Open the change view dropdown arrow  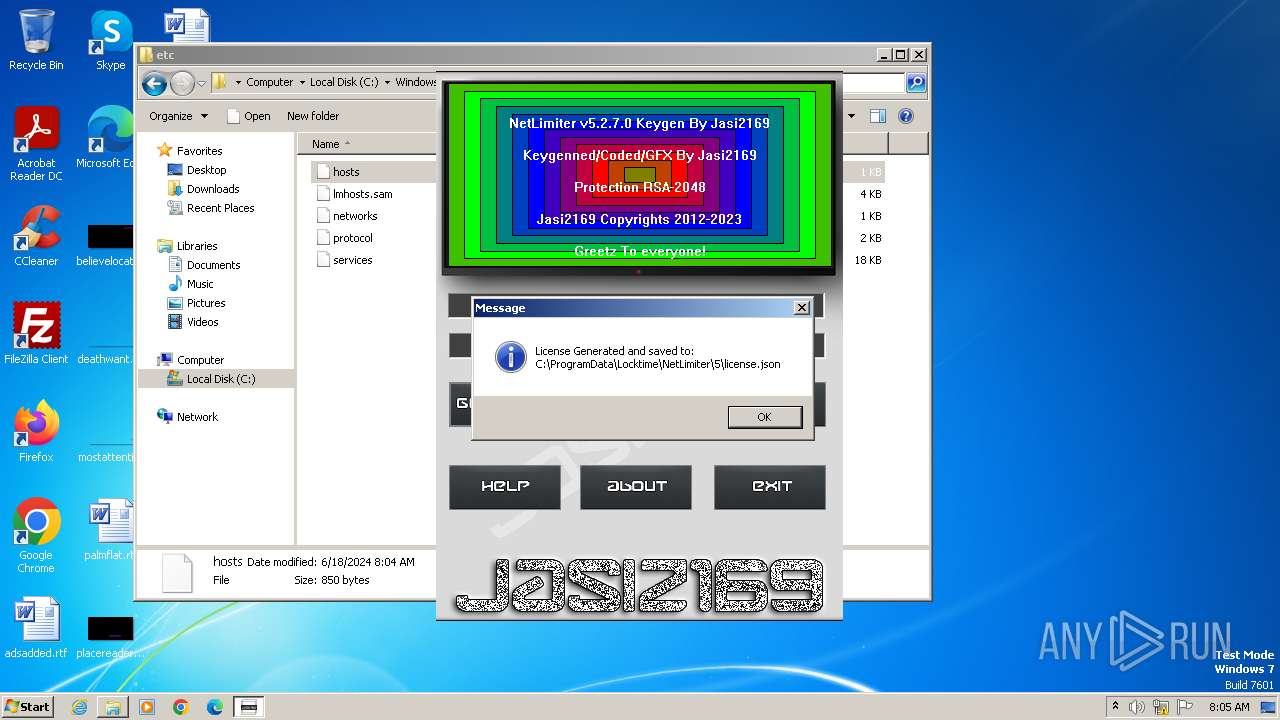851,116
